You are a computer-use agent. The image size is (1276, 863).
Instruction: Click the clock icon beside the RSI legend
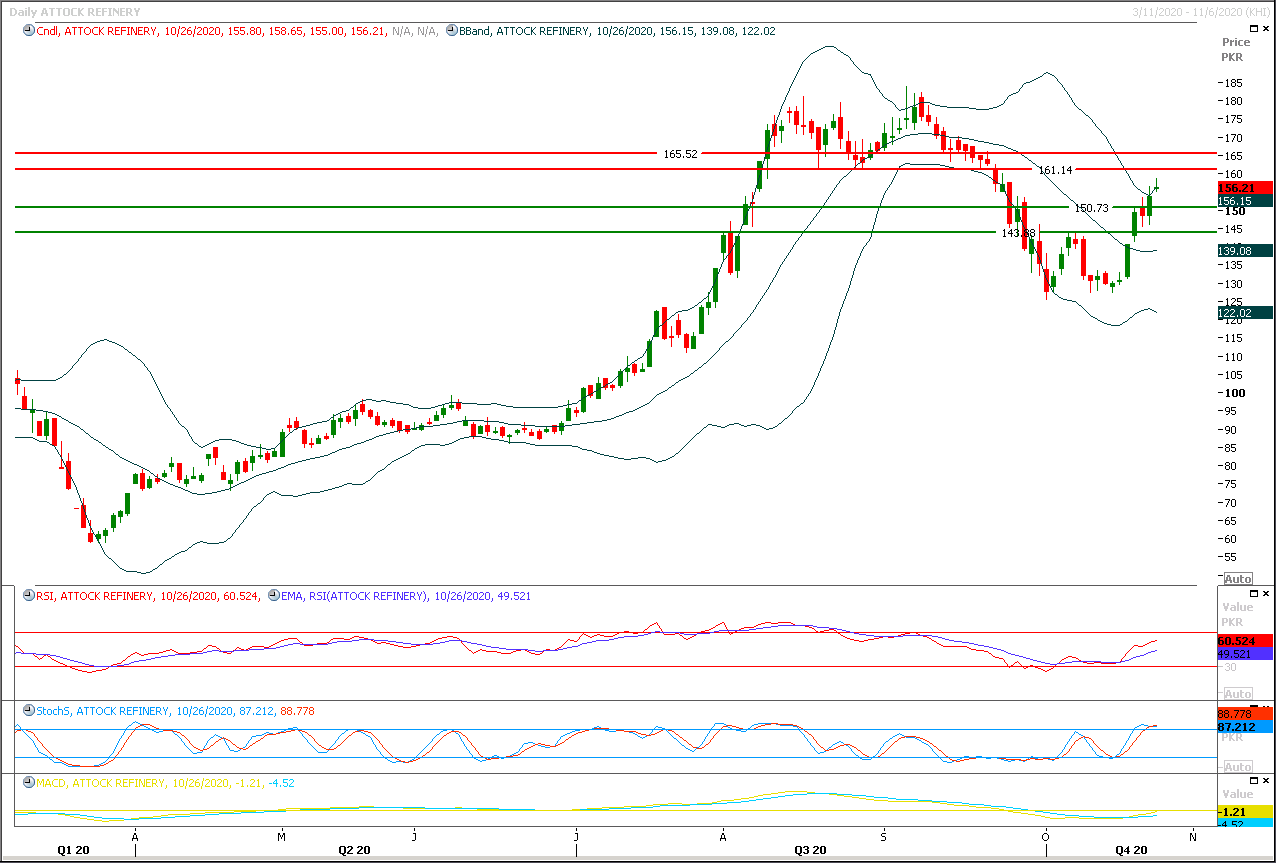point(28,596)
